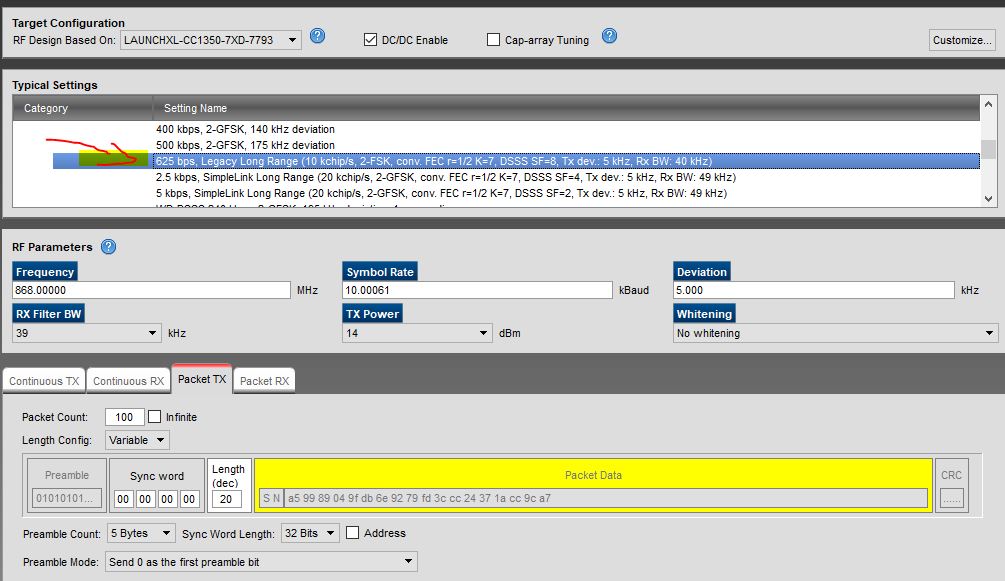
Task: Click the Deviation input field
Action: pos(813,290)
